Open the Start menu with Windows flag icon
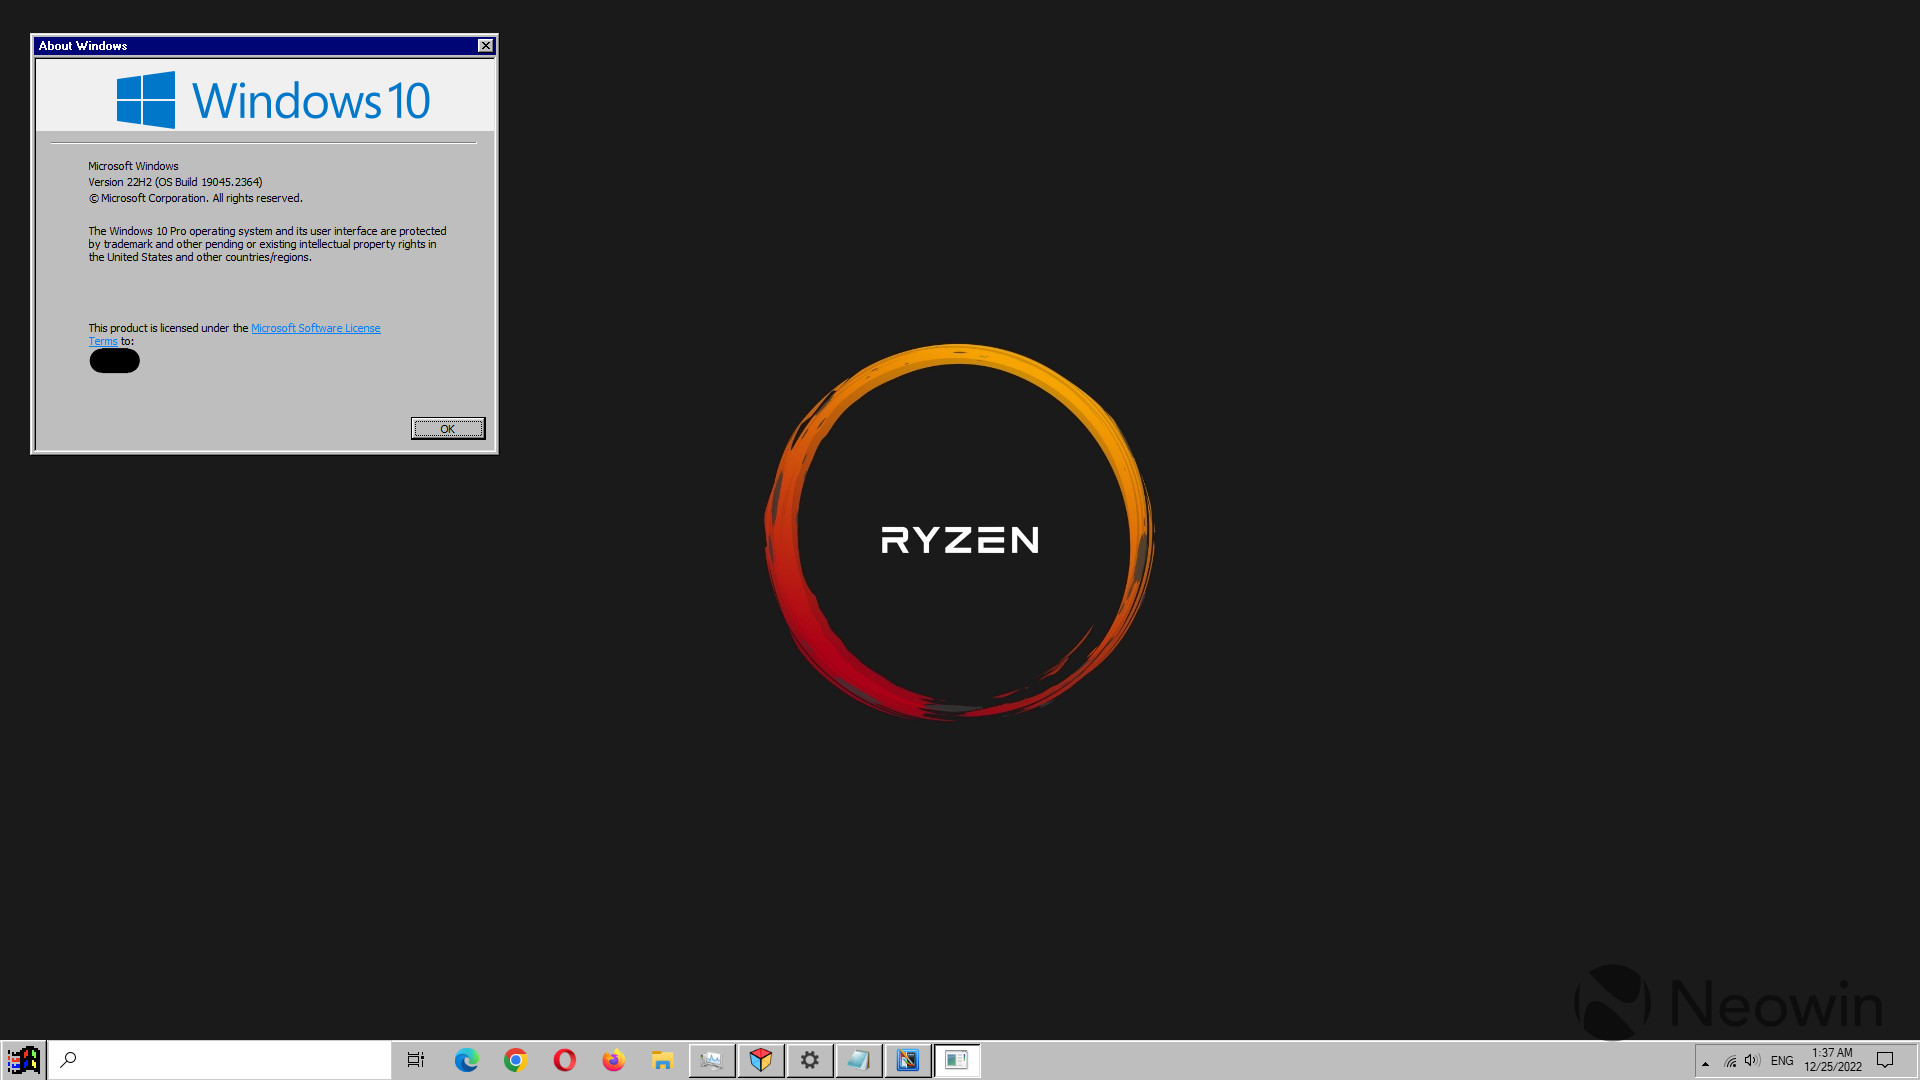The height and width of the screenshot is (1080, 1920). coord(23,1060)
